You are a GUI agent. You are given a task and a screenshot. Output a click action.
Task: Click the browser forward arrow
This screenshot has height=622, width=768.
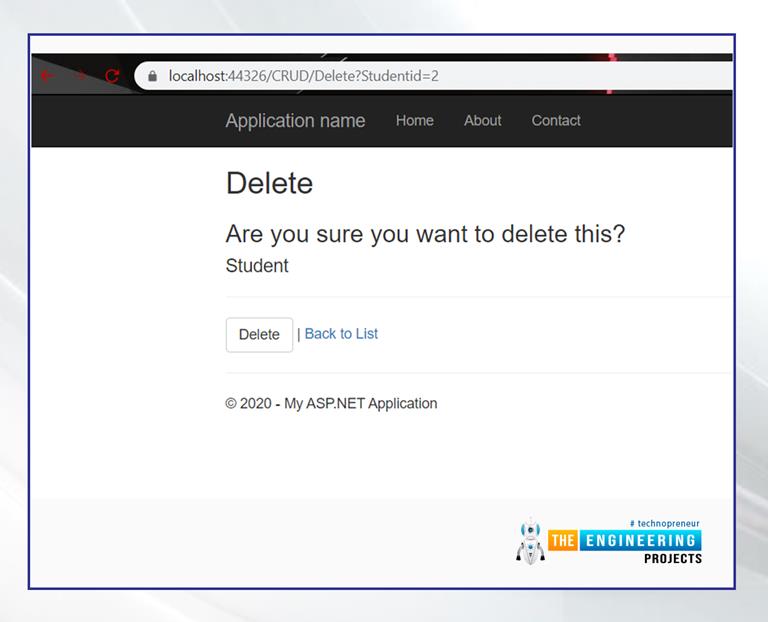pos(80,76)
